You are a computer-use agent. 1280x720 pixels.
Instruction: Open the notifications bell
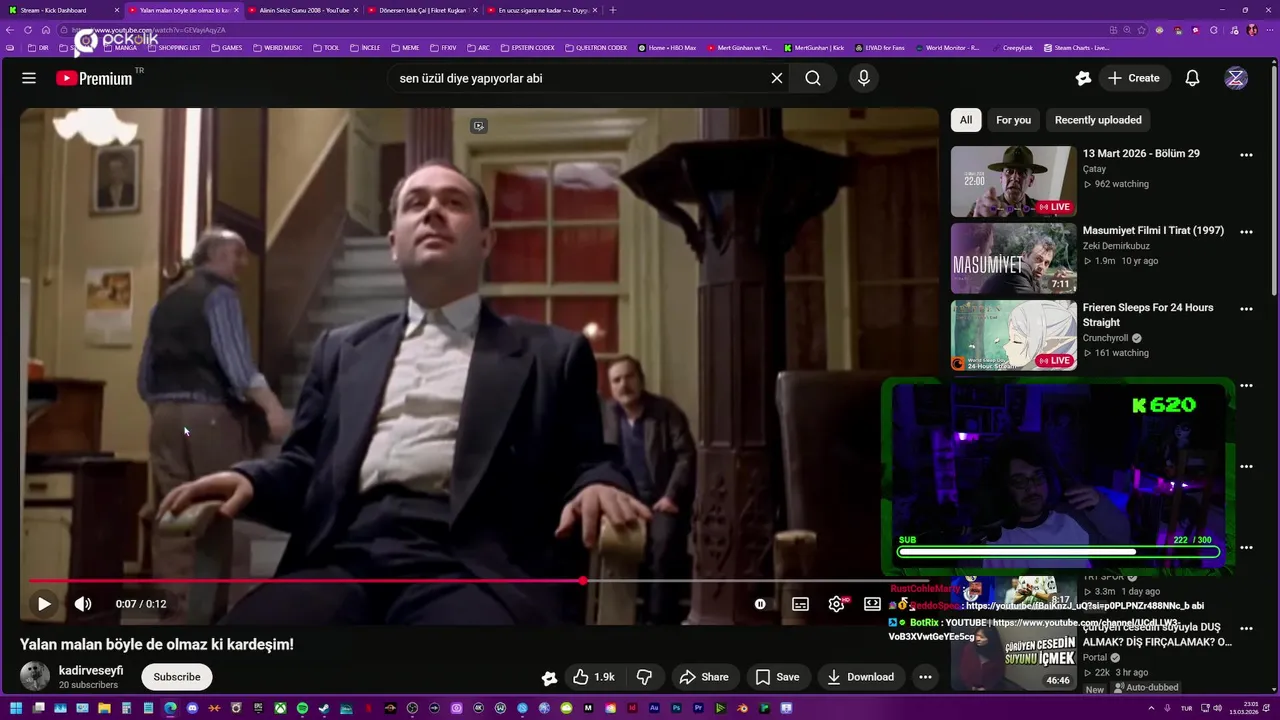point(1192,78)
